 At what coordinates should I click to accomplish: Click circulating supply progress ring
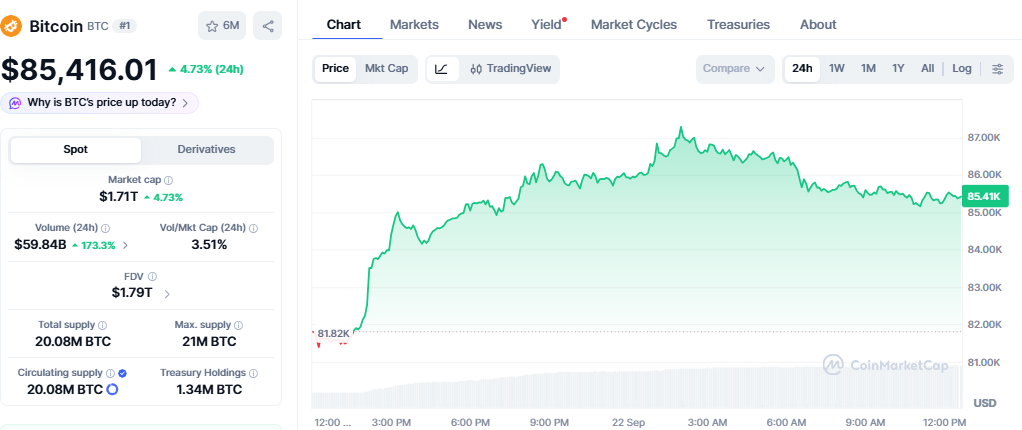coord(112,390)
